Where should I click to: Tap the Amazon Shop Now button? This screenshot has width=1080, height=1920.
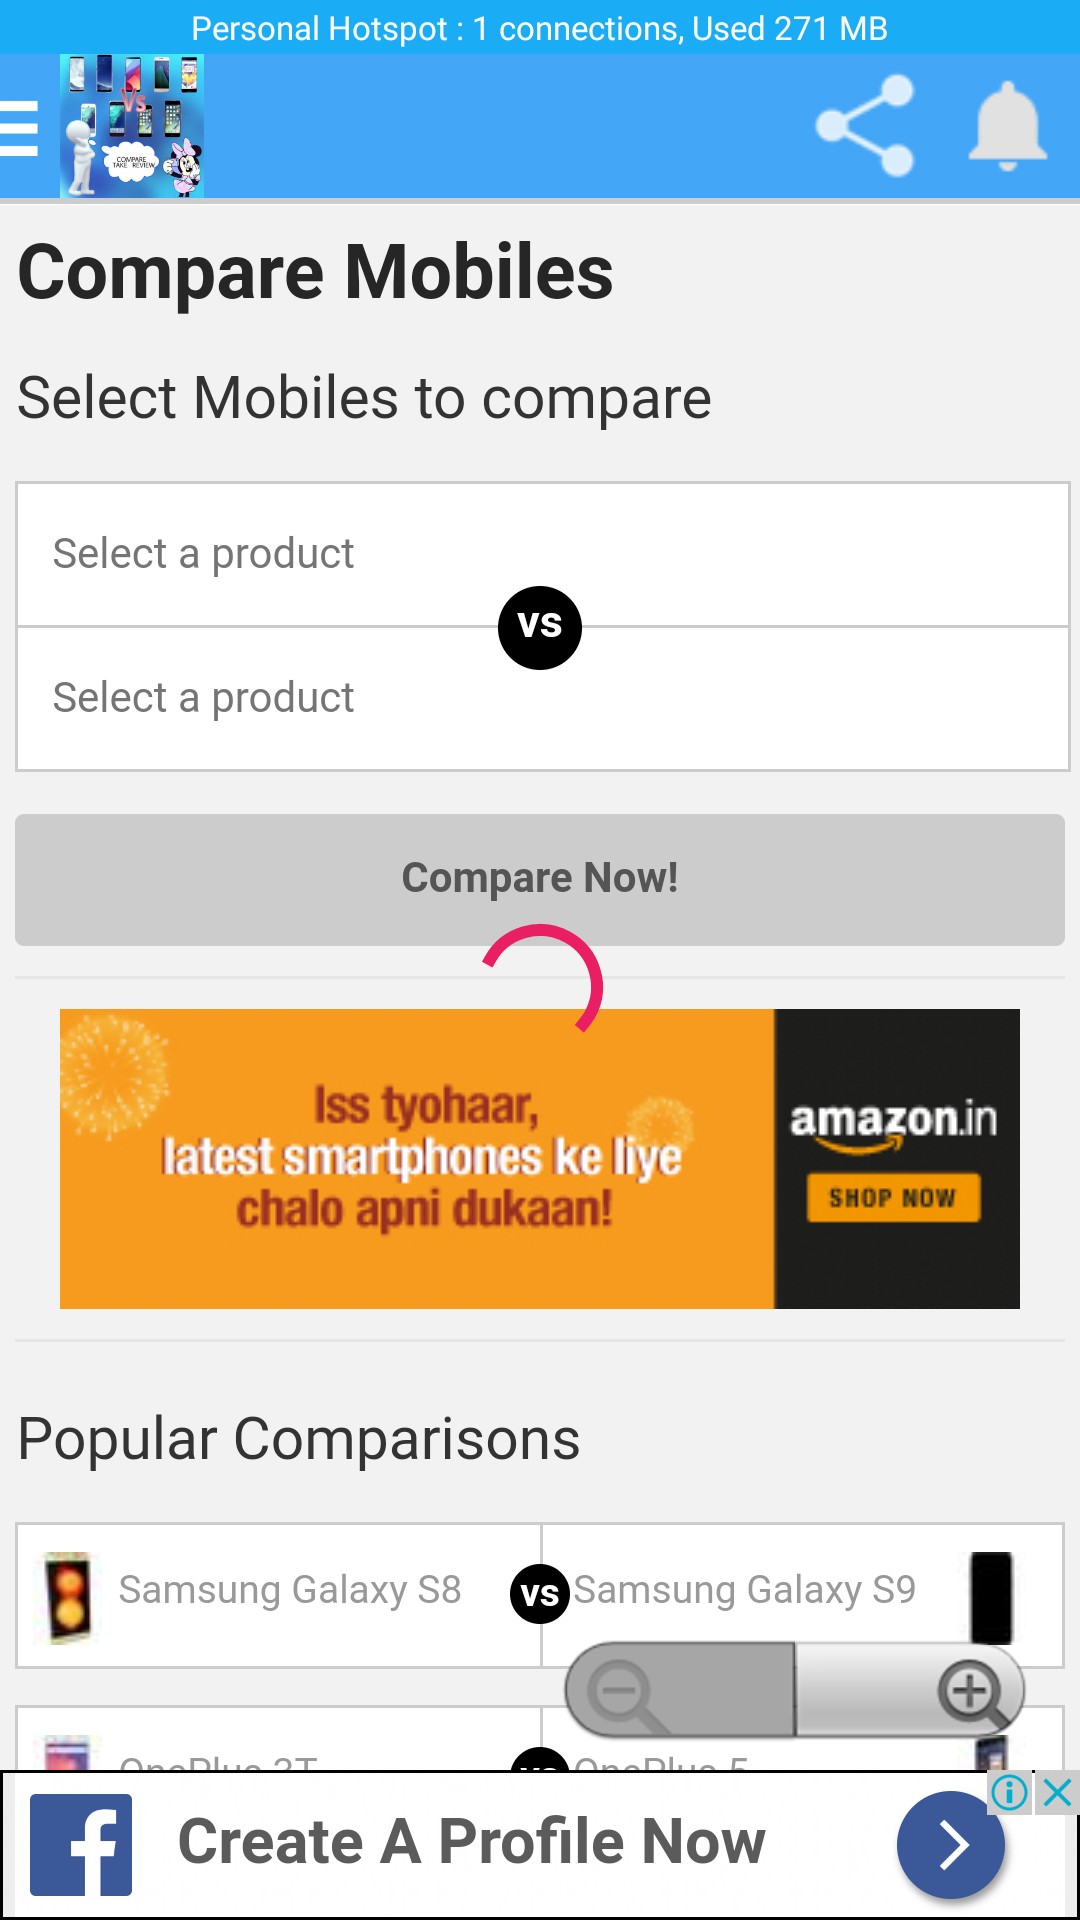point(893,1197)
